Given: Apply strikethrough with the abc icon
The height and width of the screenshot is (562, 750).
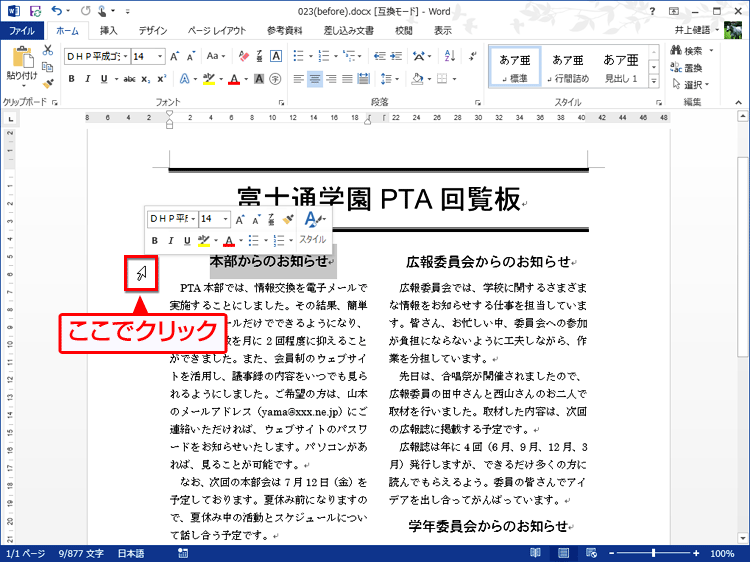Looking at the screenshot, I should (x=130, y=79).
